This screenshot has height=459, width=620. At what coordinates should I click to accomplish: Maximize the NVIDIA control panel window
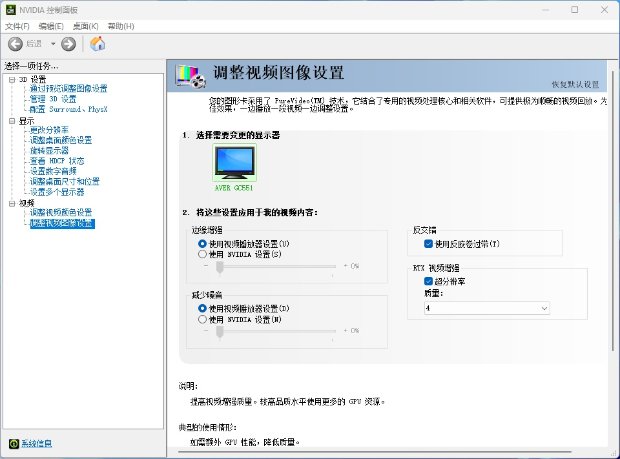pyautogui.click(x=575, y=9)
